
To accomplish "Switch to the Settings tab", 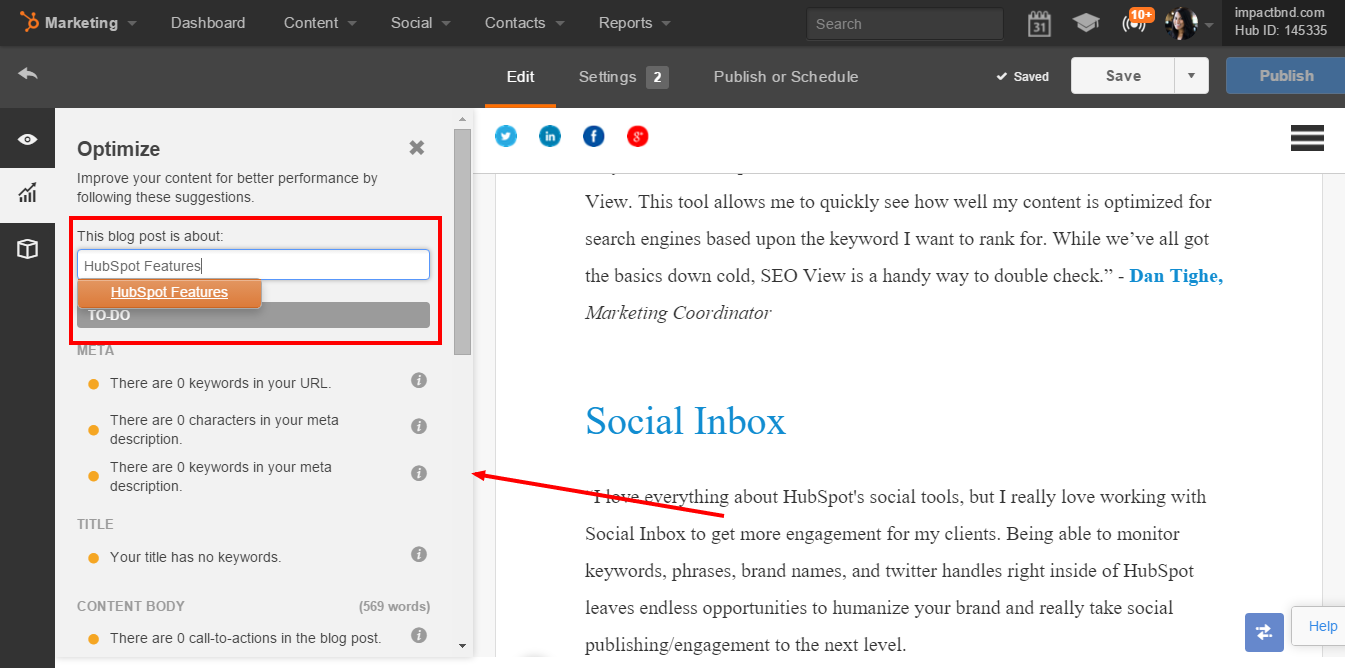I will tap(622, 77).
